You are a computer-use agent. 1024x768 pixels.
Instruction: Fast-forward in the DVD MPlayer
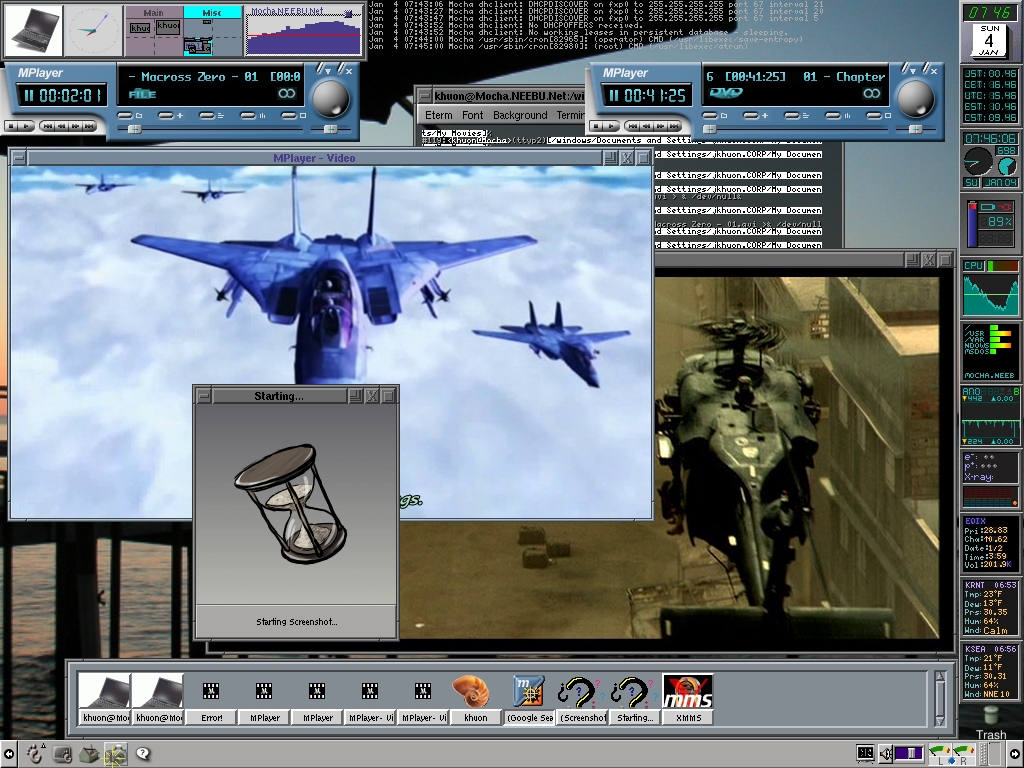659,126
